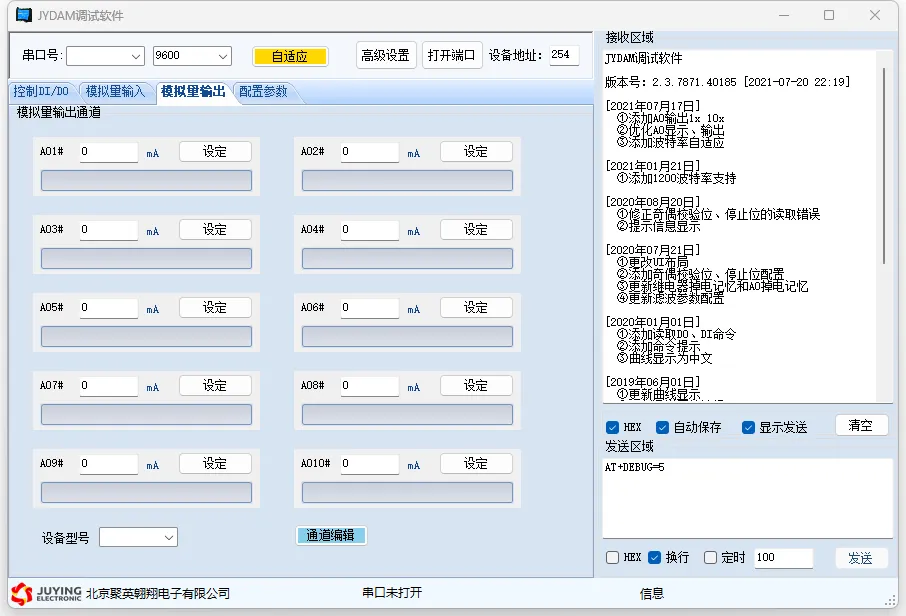The width and height of the screenshot is (906, 616).
Task: Click the window resize grip corner
Action: [x=890, y=600]
